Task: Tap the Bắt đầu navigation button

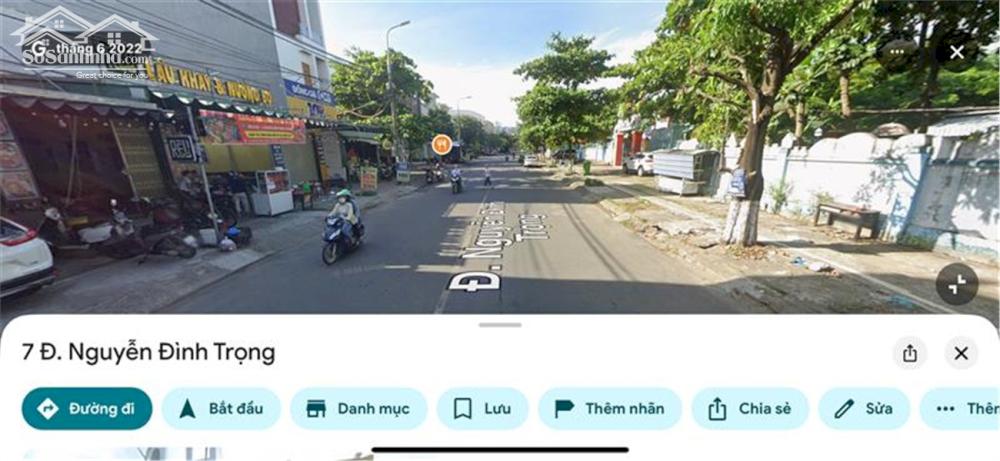Action: (221, 409)
